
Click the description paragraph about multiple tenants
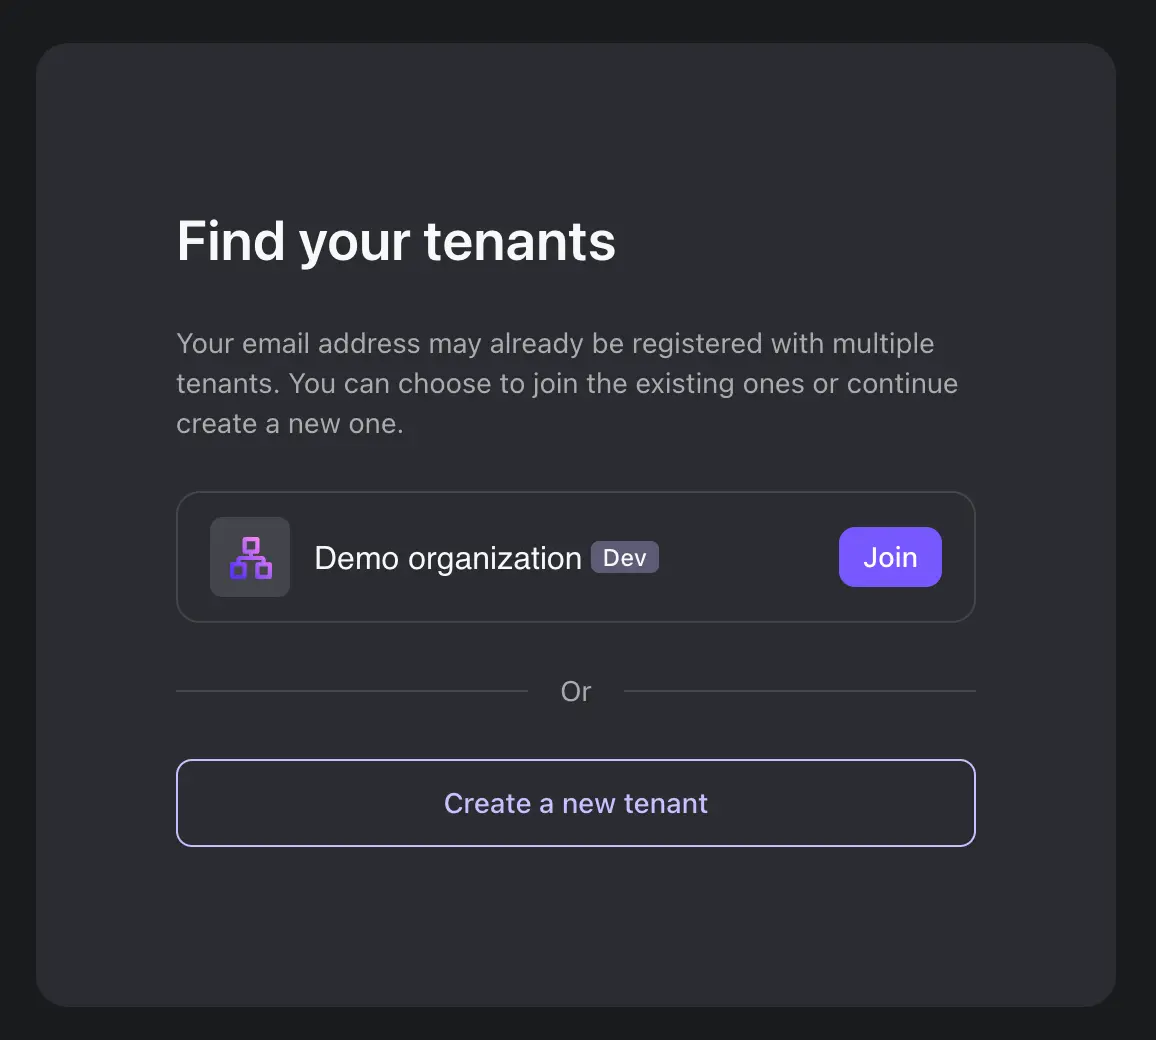567,383
